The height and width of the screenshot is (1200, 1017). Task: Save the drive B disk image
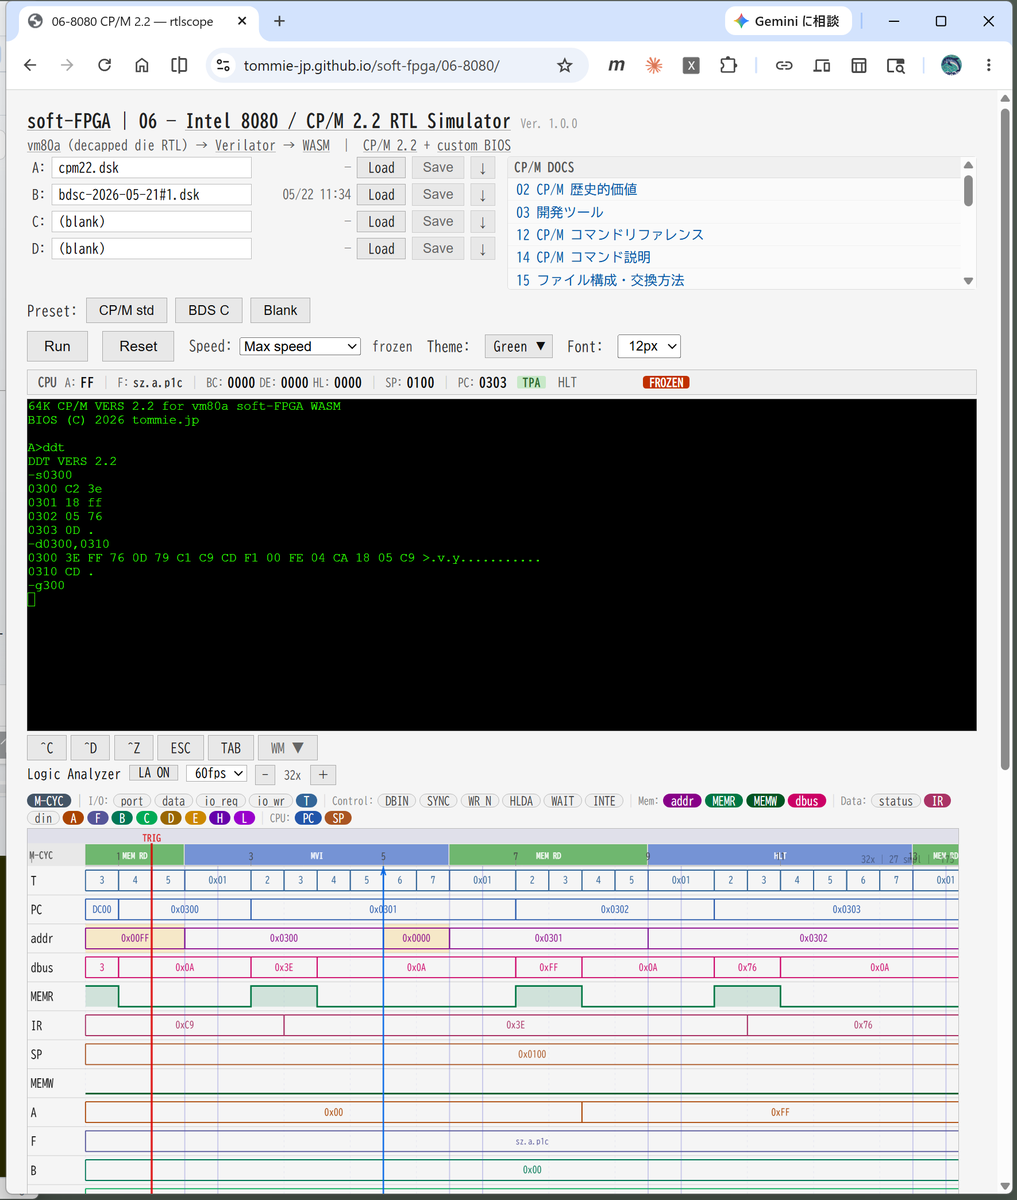point(438,195)
